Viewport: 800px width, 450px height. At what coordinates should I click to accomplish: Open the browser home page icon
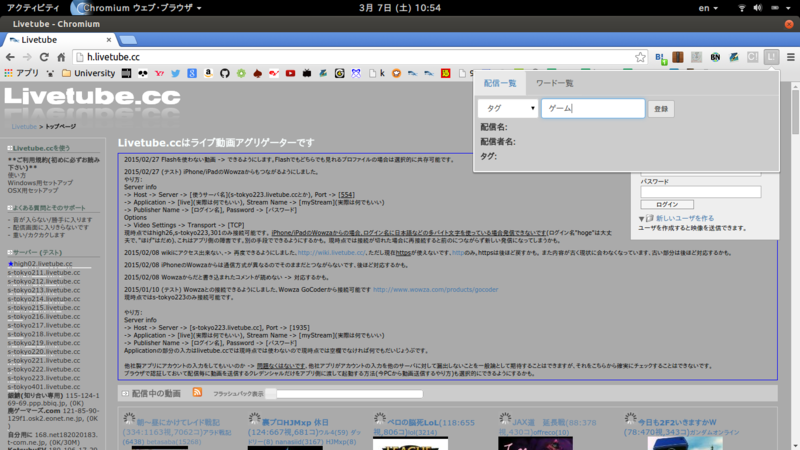(x=61, y=57)
